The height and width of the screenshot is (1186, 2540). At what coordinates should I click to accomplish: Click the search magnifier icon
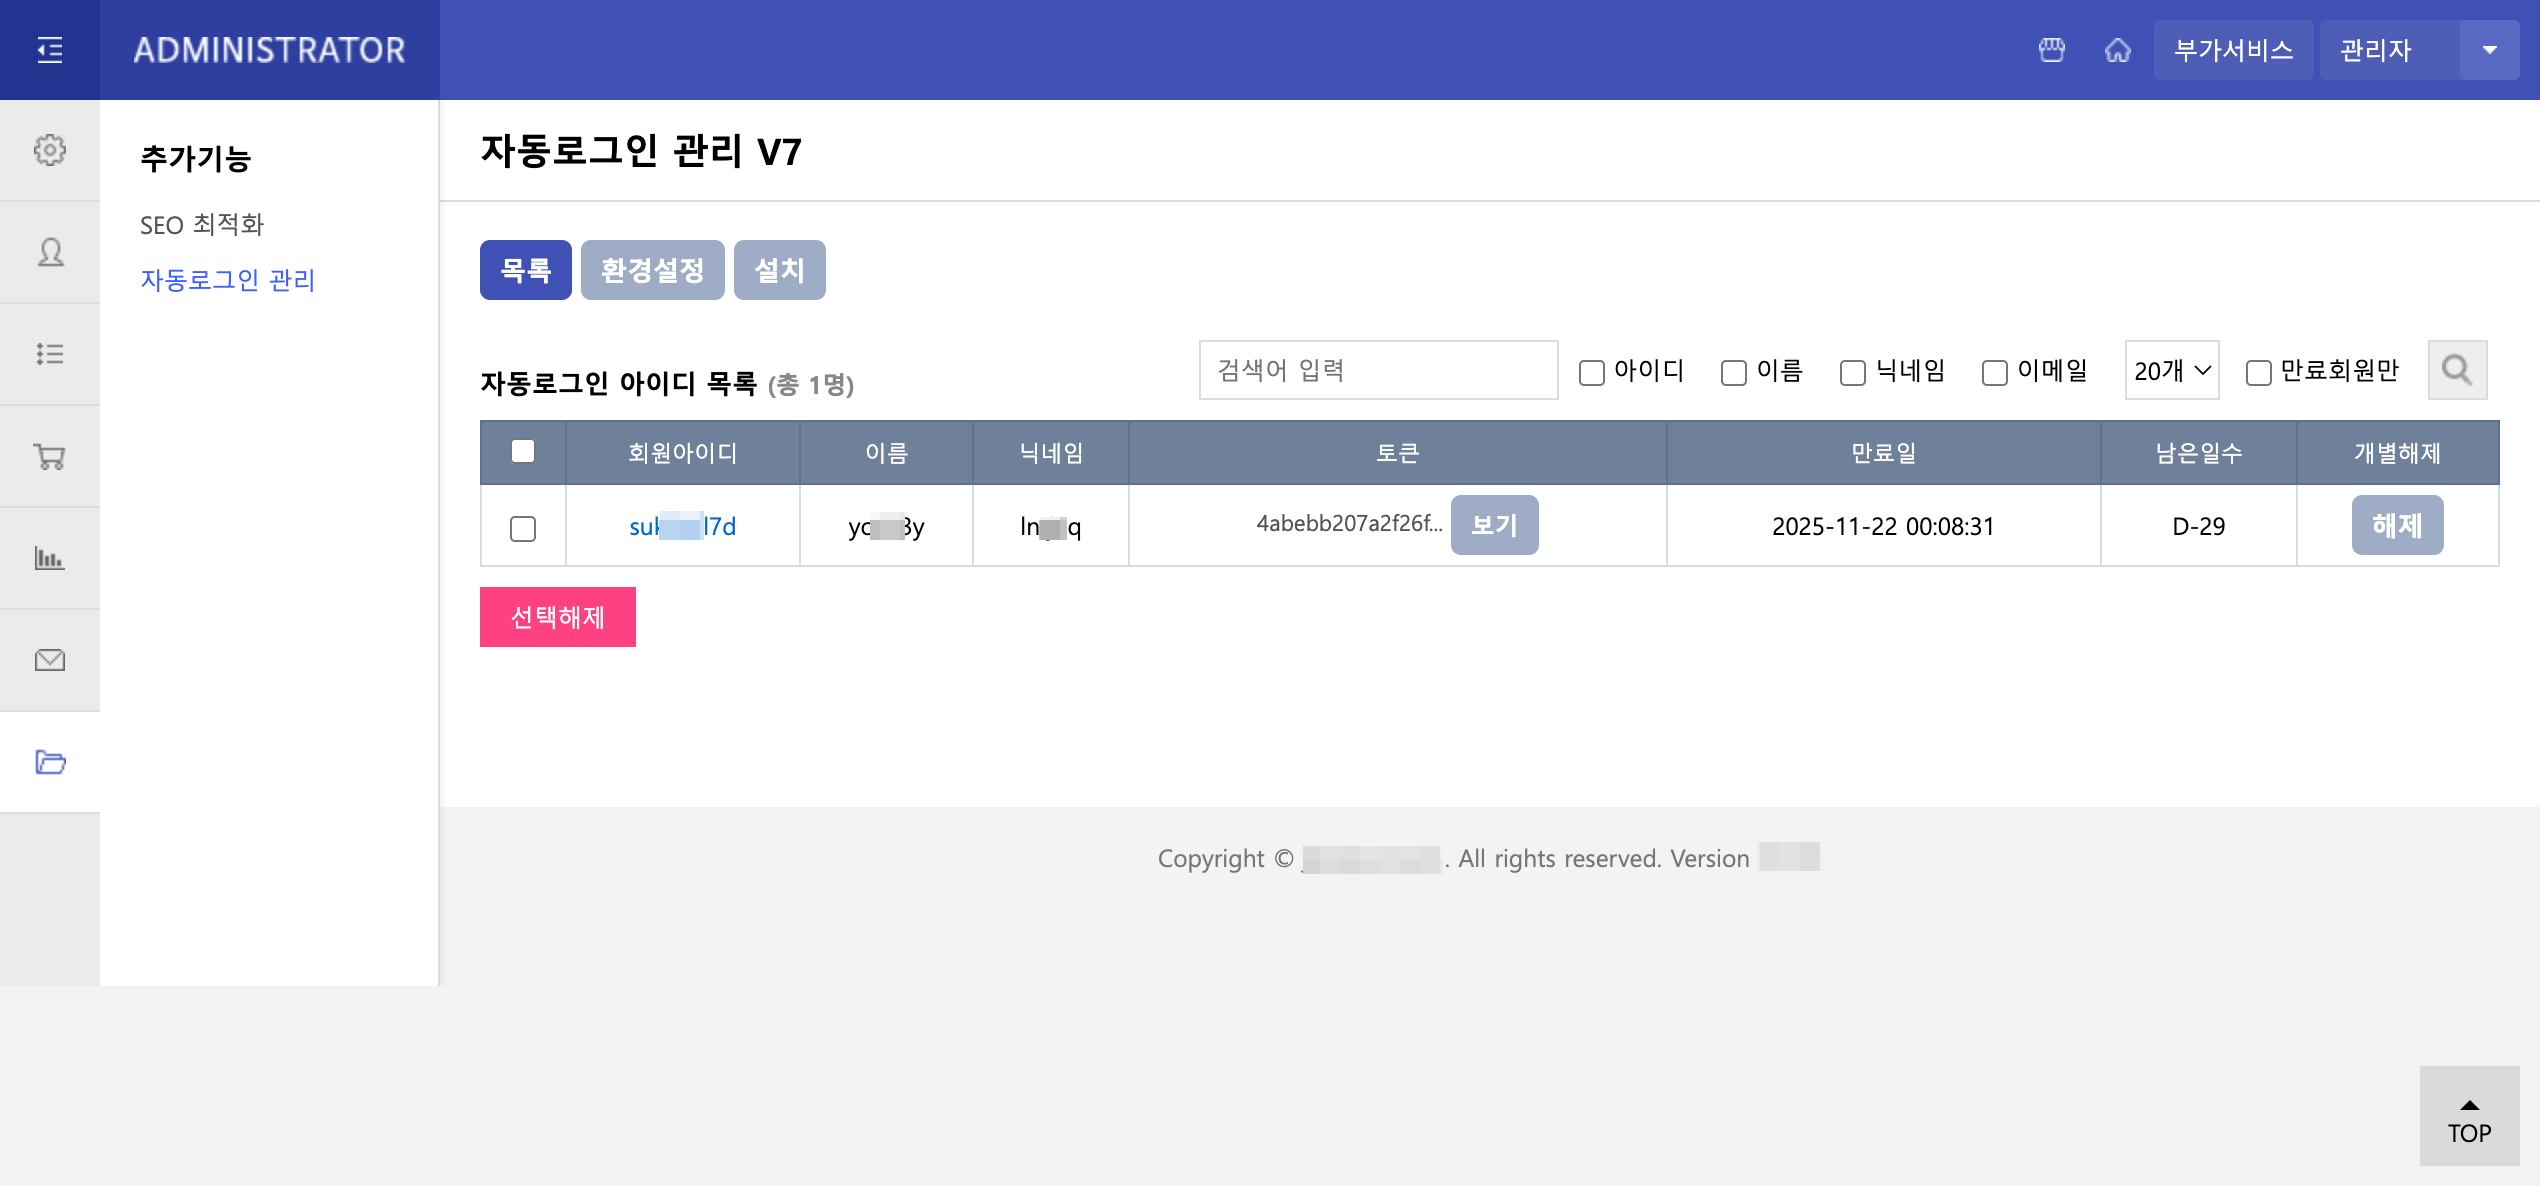pos(2458,370)
